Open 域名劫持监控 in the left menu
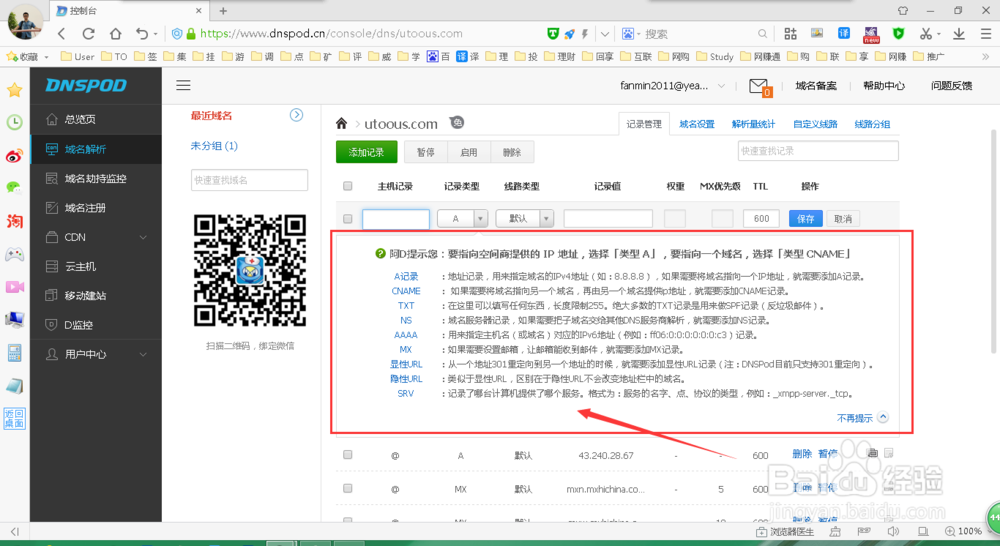This screenshot has height=546, width=1000. (96, 179)
